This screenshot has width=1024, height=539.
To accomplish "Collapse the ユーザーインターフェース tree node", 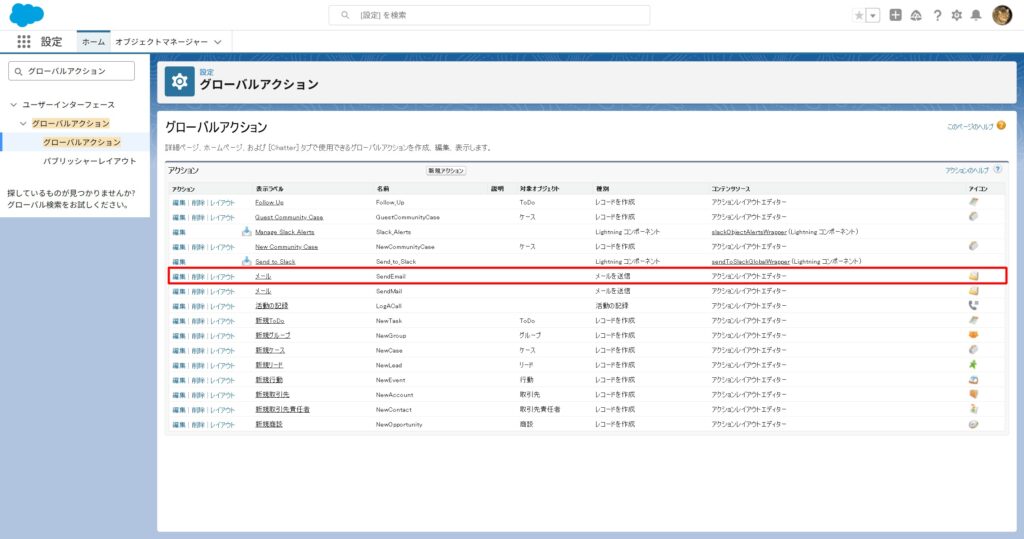I will tap(13, 105).
